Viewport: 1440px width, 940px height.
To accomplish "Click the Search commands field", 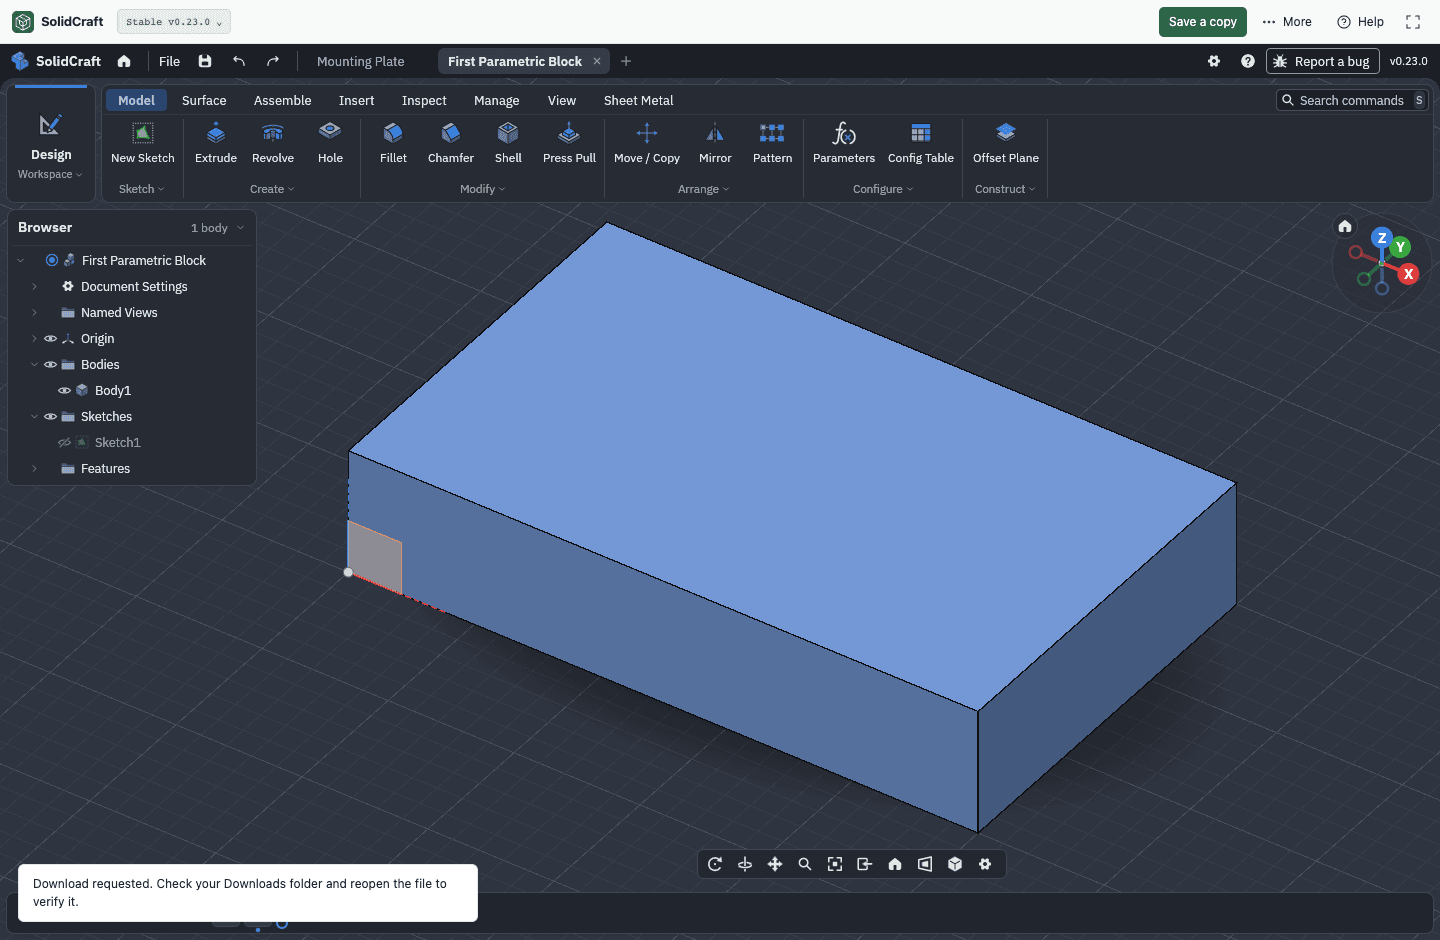I will coord(1352,100).
